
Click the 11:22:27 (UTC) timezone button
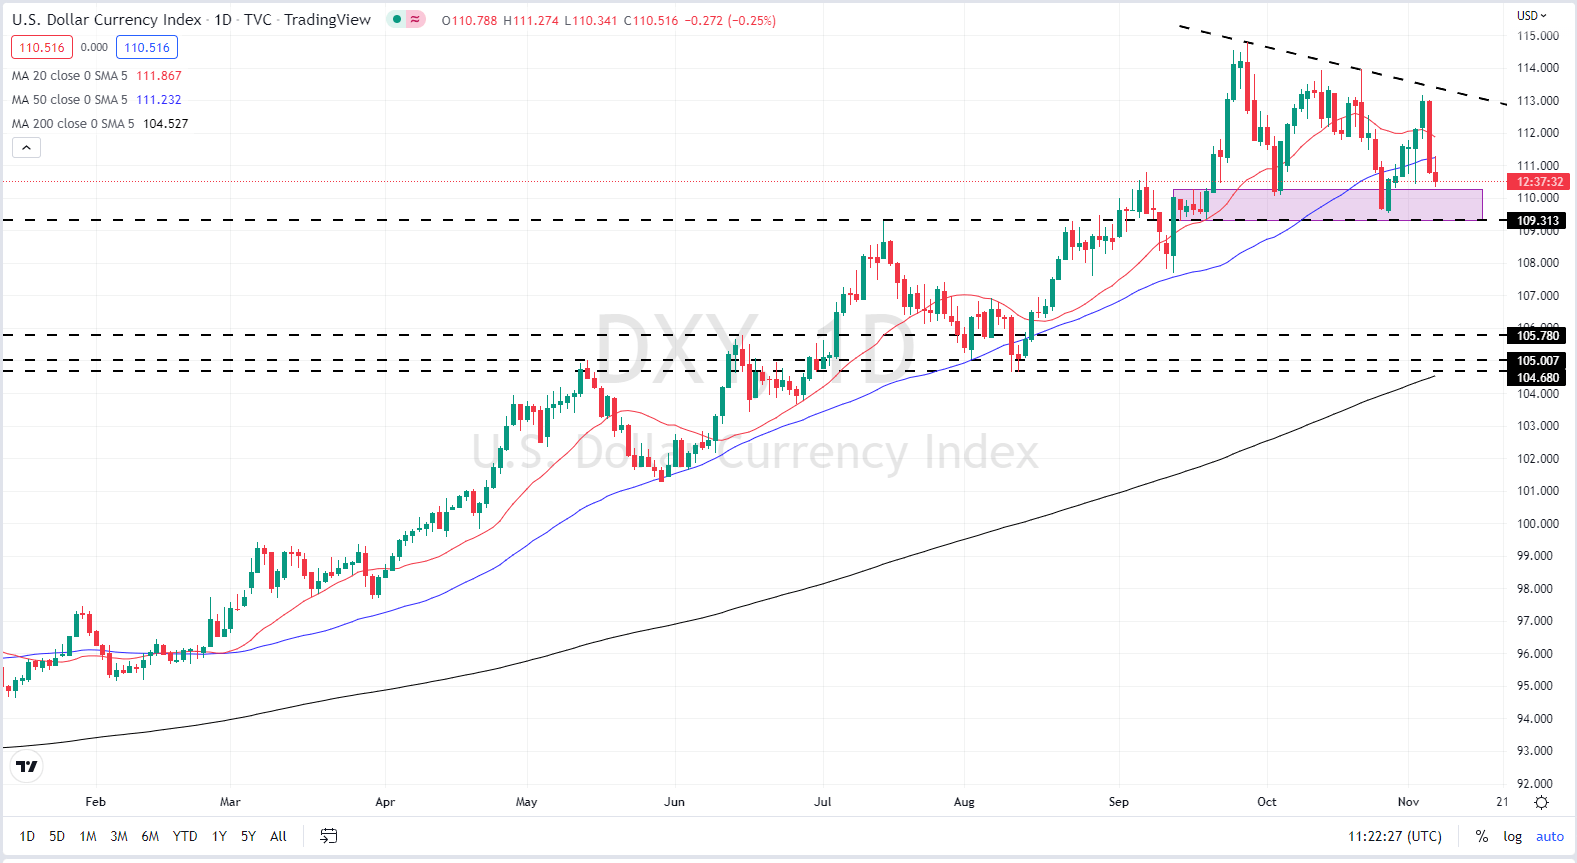(x=1394, y=836)
